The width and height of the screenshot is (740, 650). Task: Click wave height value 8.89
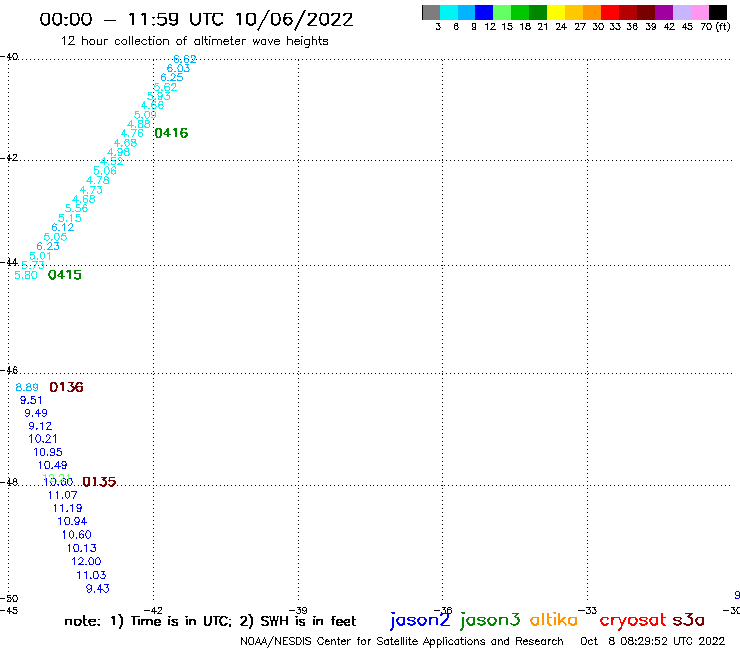(27, 388)
